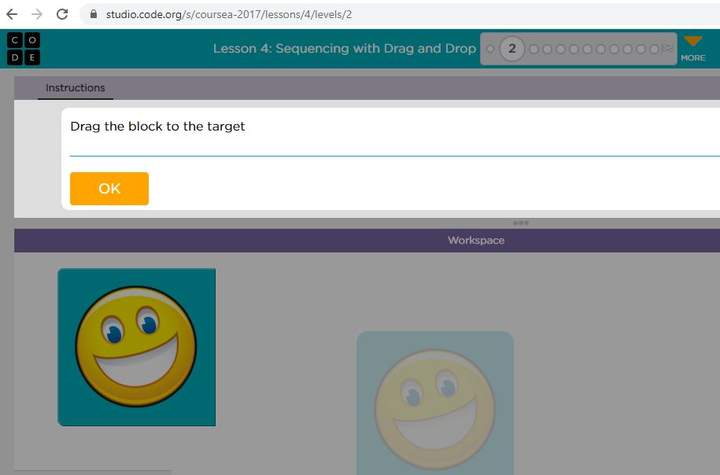Viewport: 720px width, 475px height.
Task: Click the browser forward arrow
Action: (37, 14)
